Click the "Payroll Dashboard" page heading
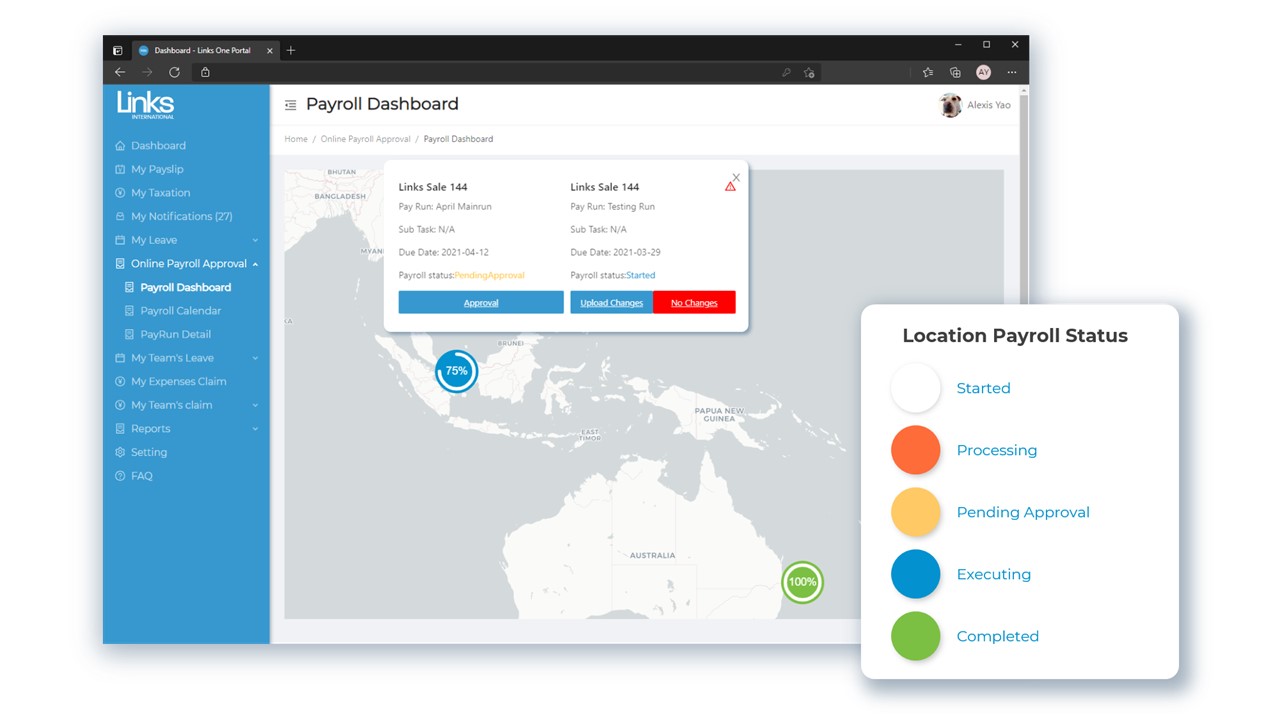 tap(382, 104)
